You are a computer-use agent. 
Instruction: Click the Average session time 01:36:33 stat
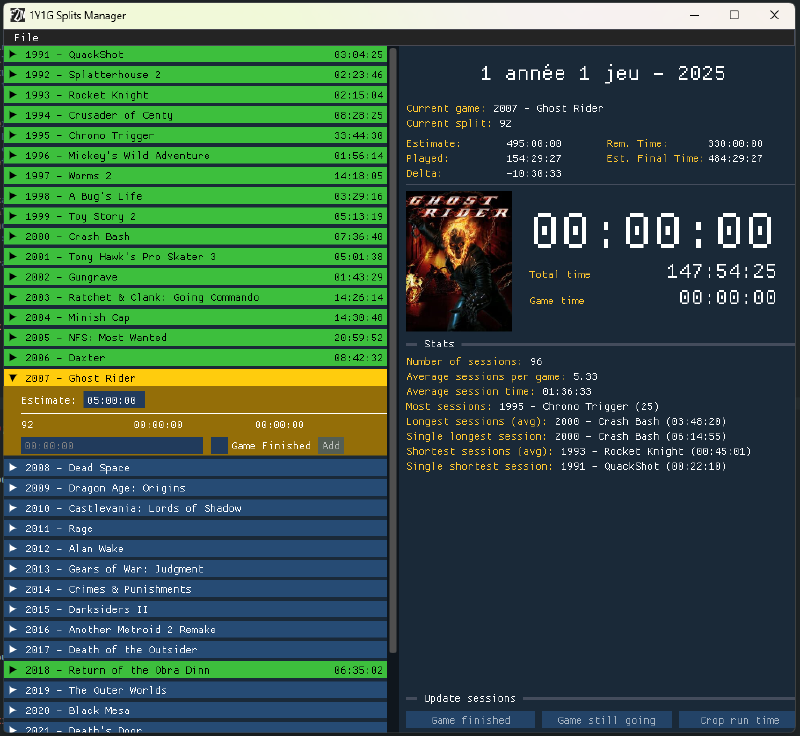pos(498,391)
